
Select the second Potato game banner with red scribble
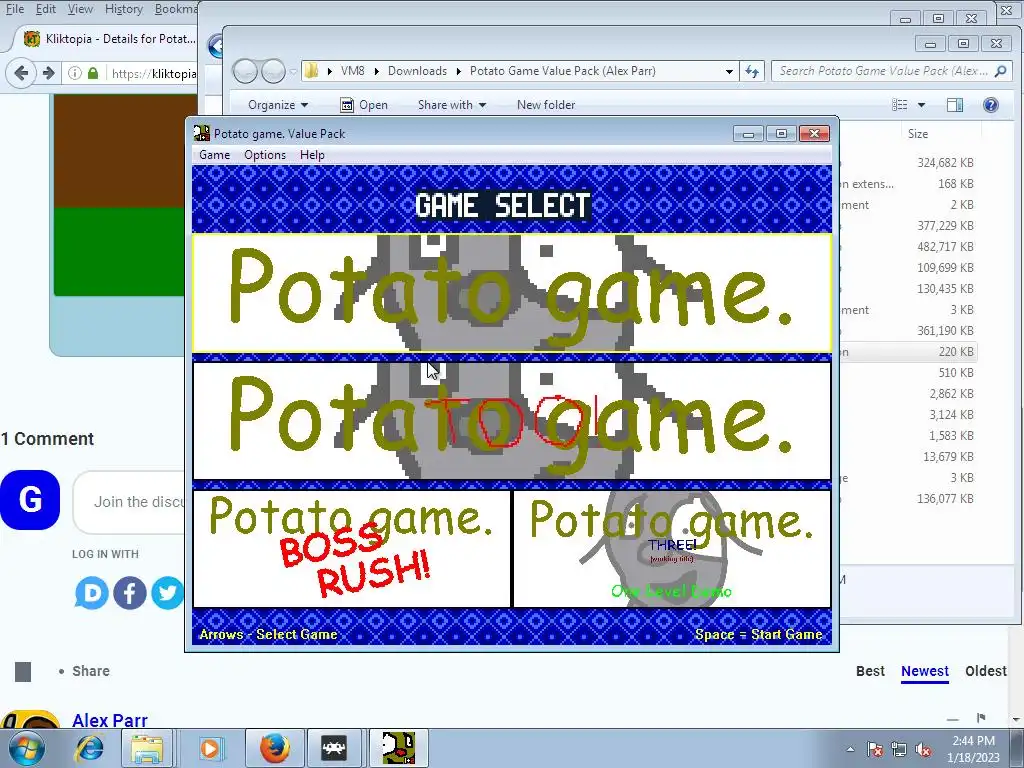pyautogui.click(x=511, y=421)
